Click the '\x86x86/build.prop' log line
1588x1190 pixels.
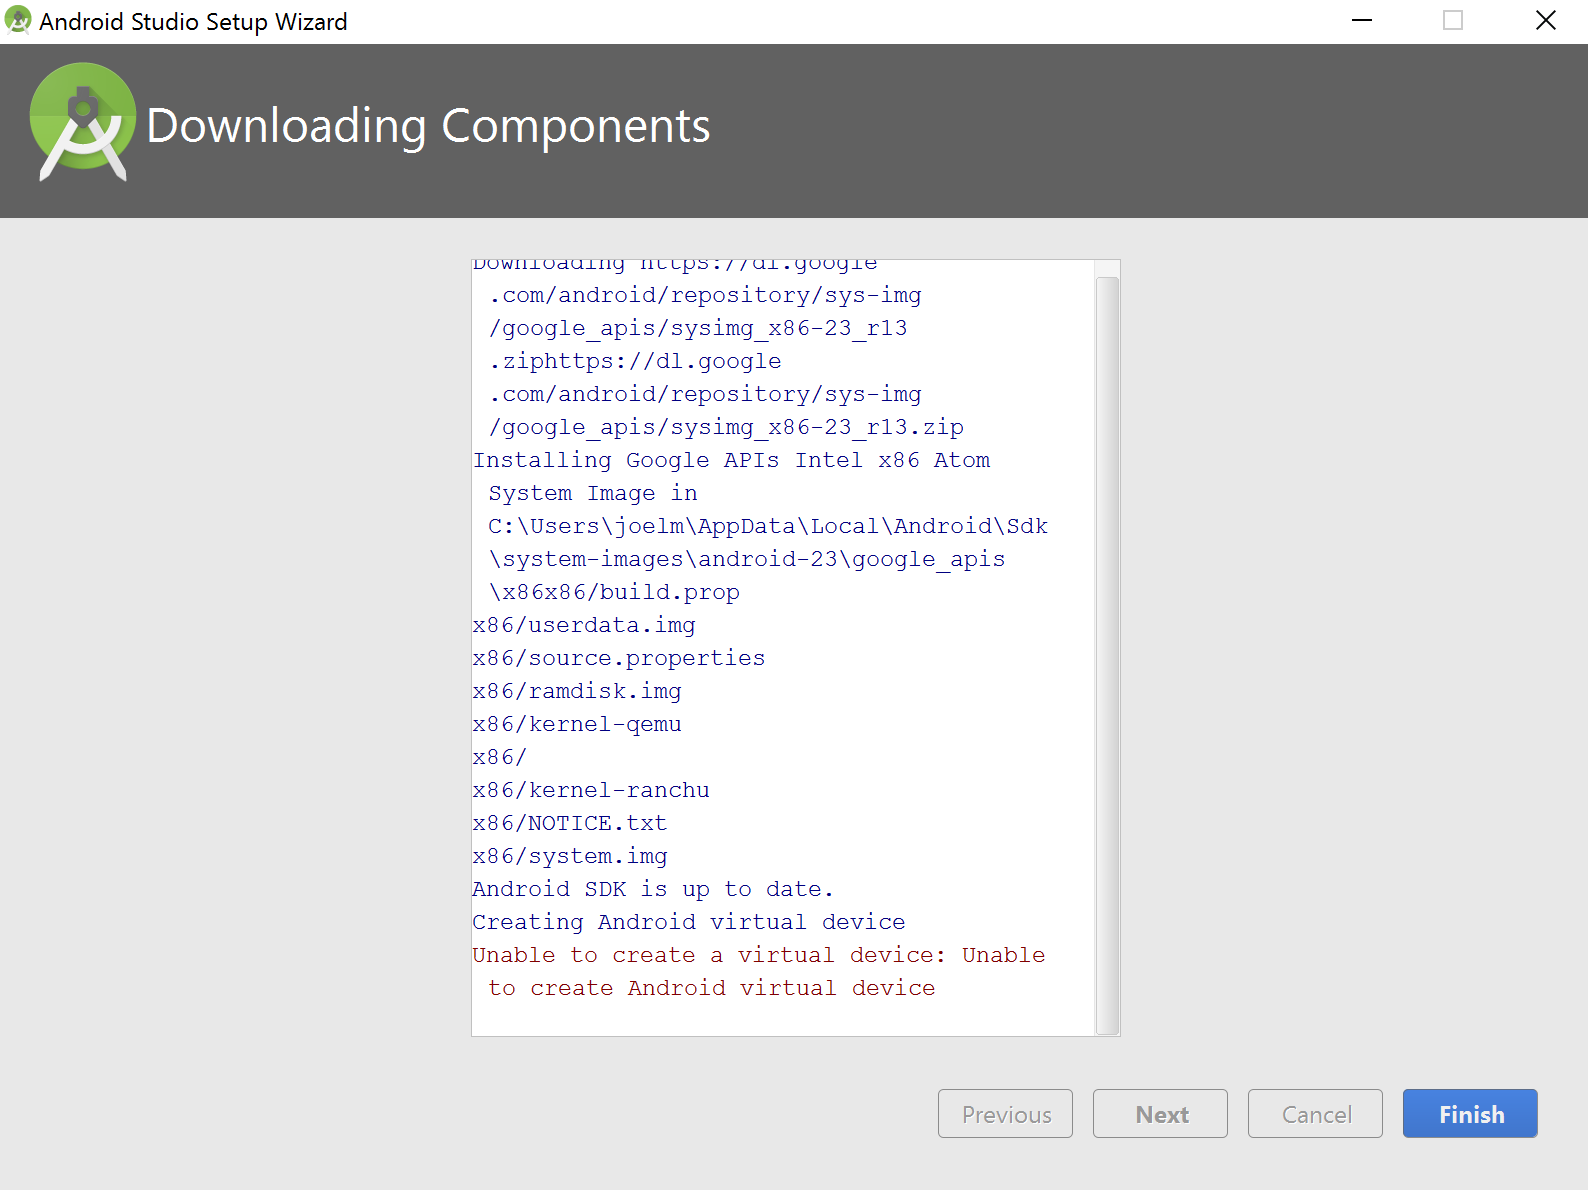(614, 592)
